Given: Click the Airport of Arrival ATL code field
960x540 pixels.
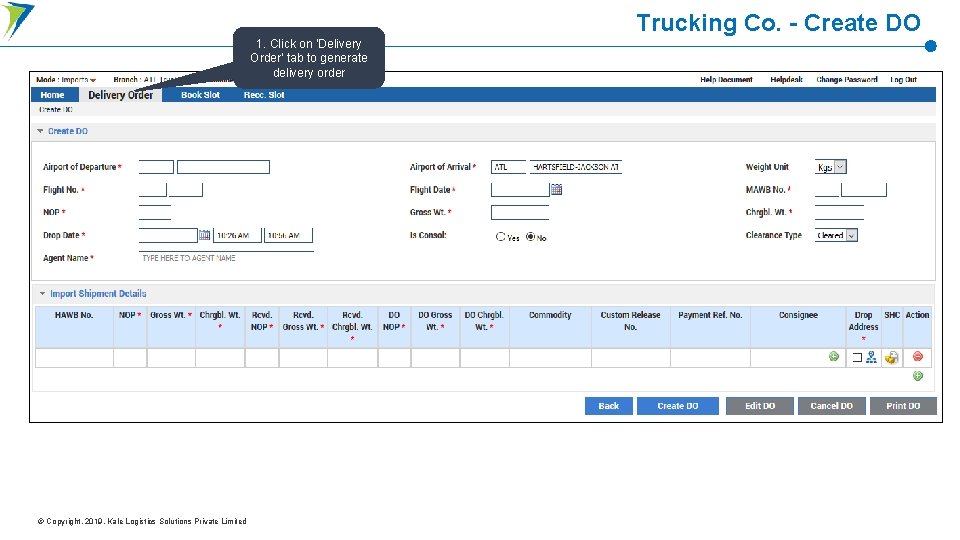Looking at the screenshot, I should point(508,167).
